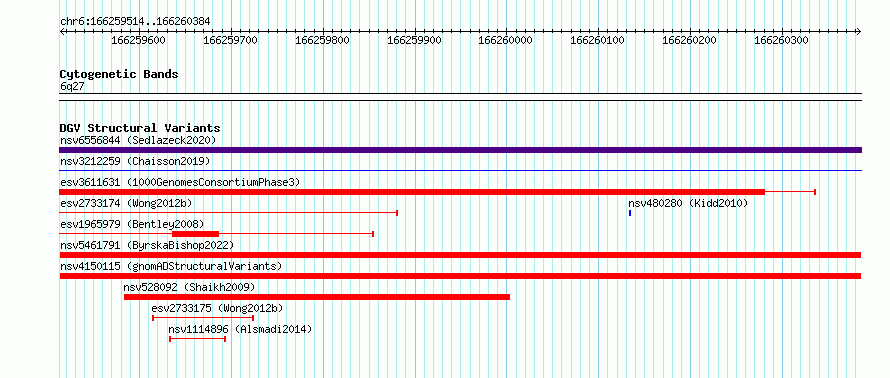
Task: Click the nsv6556844 (Sedlazeck2020) variant label
Action: coord(138,140)
